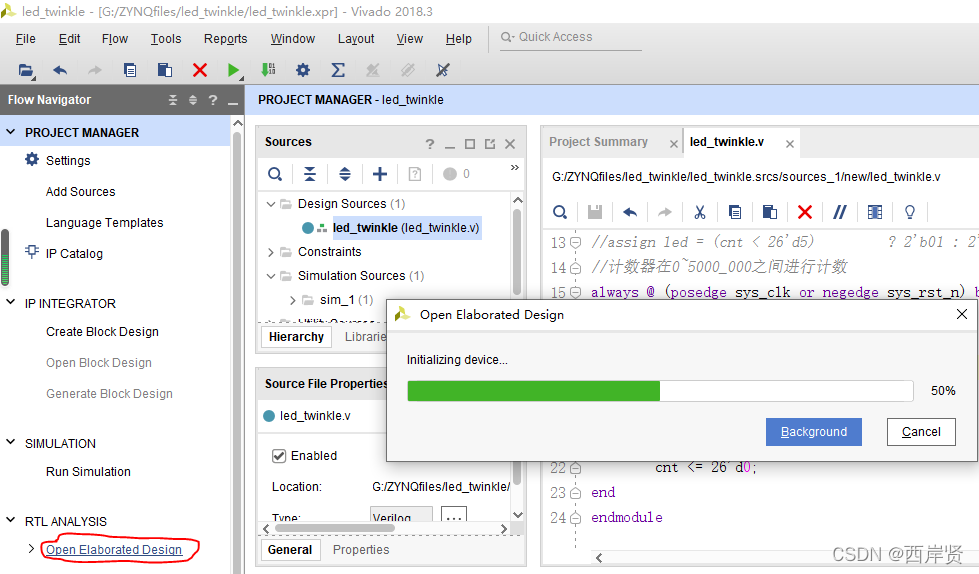Float the Sources panel window
The image size is (979, 574).
(x=490, y=144)
